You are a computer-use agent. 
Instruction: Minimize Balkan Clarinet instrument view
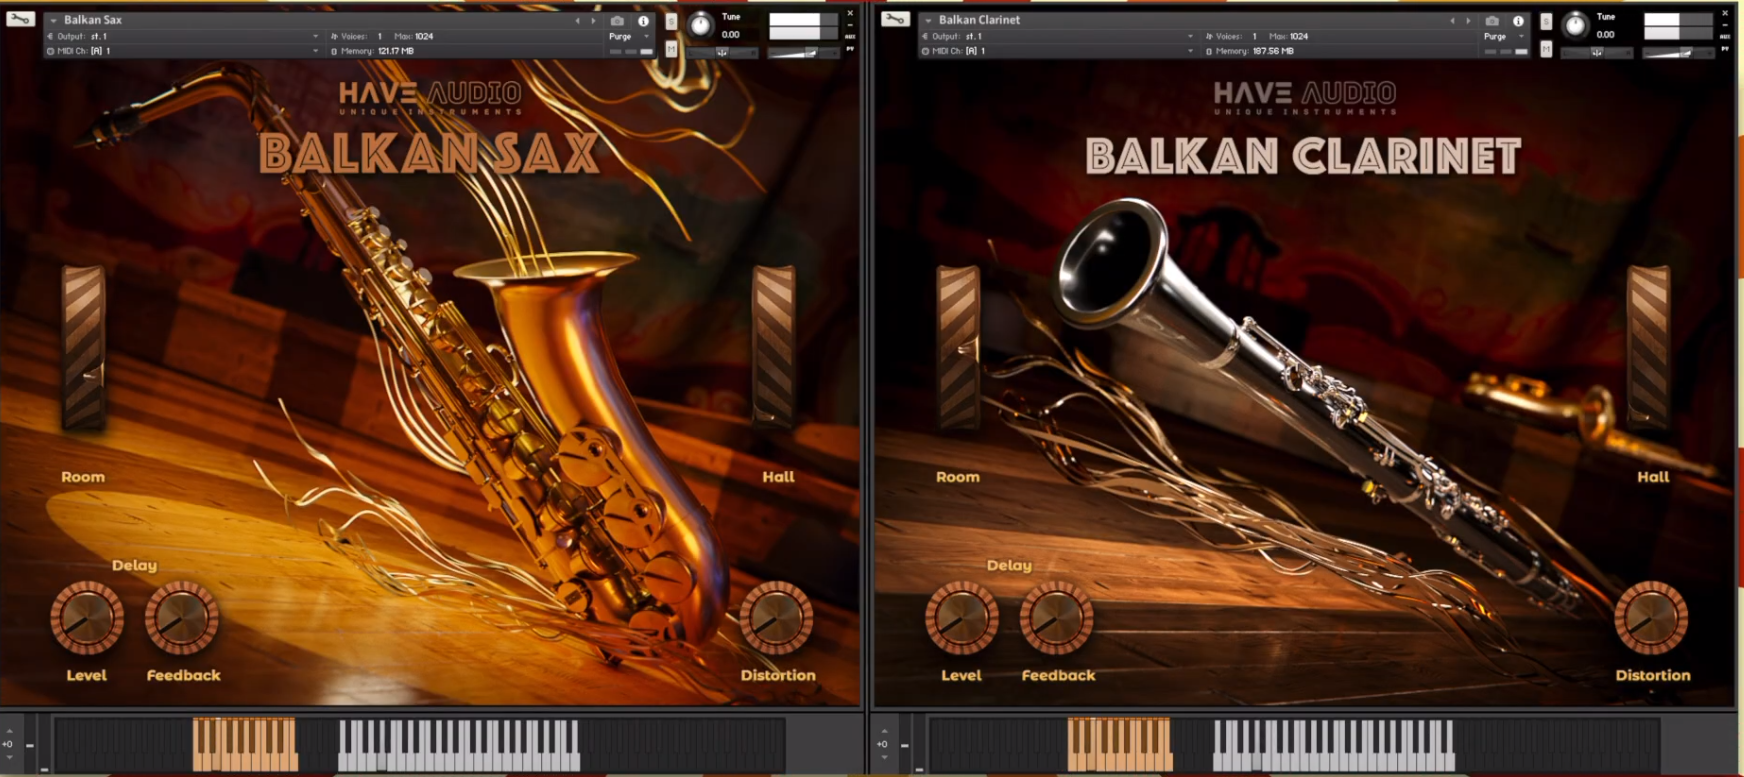click(1725, 25)
